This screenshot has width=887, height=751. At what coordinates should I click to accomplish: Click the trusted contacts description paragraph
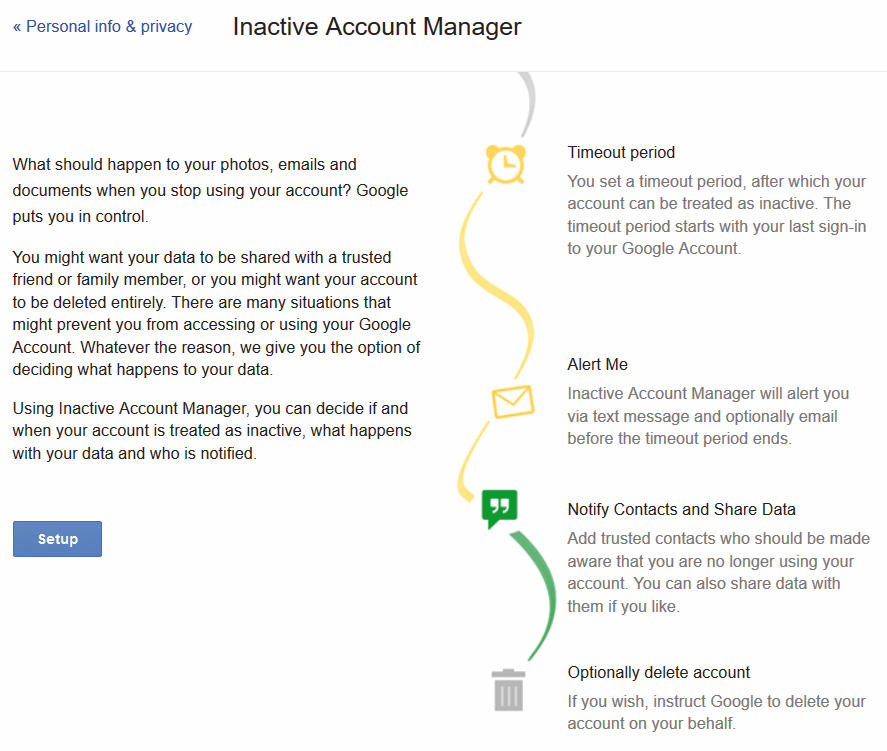point(718,572)
